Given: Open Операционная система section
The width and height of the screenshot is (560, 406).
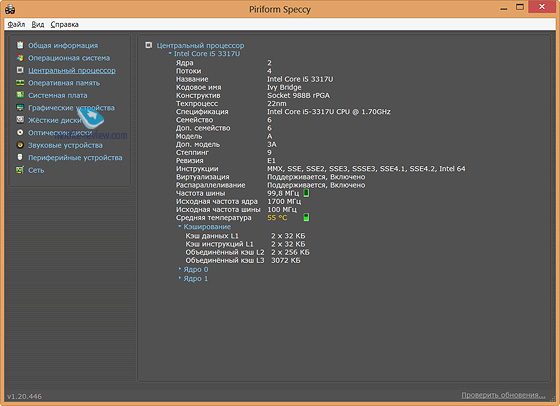Looking at the screenshot, I should point(69,58).
